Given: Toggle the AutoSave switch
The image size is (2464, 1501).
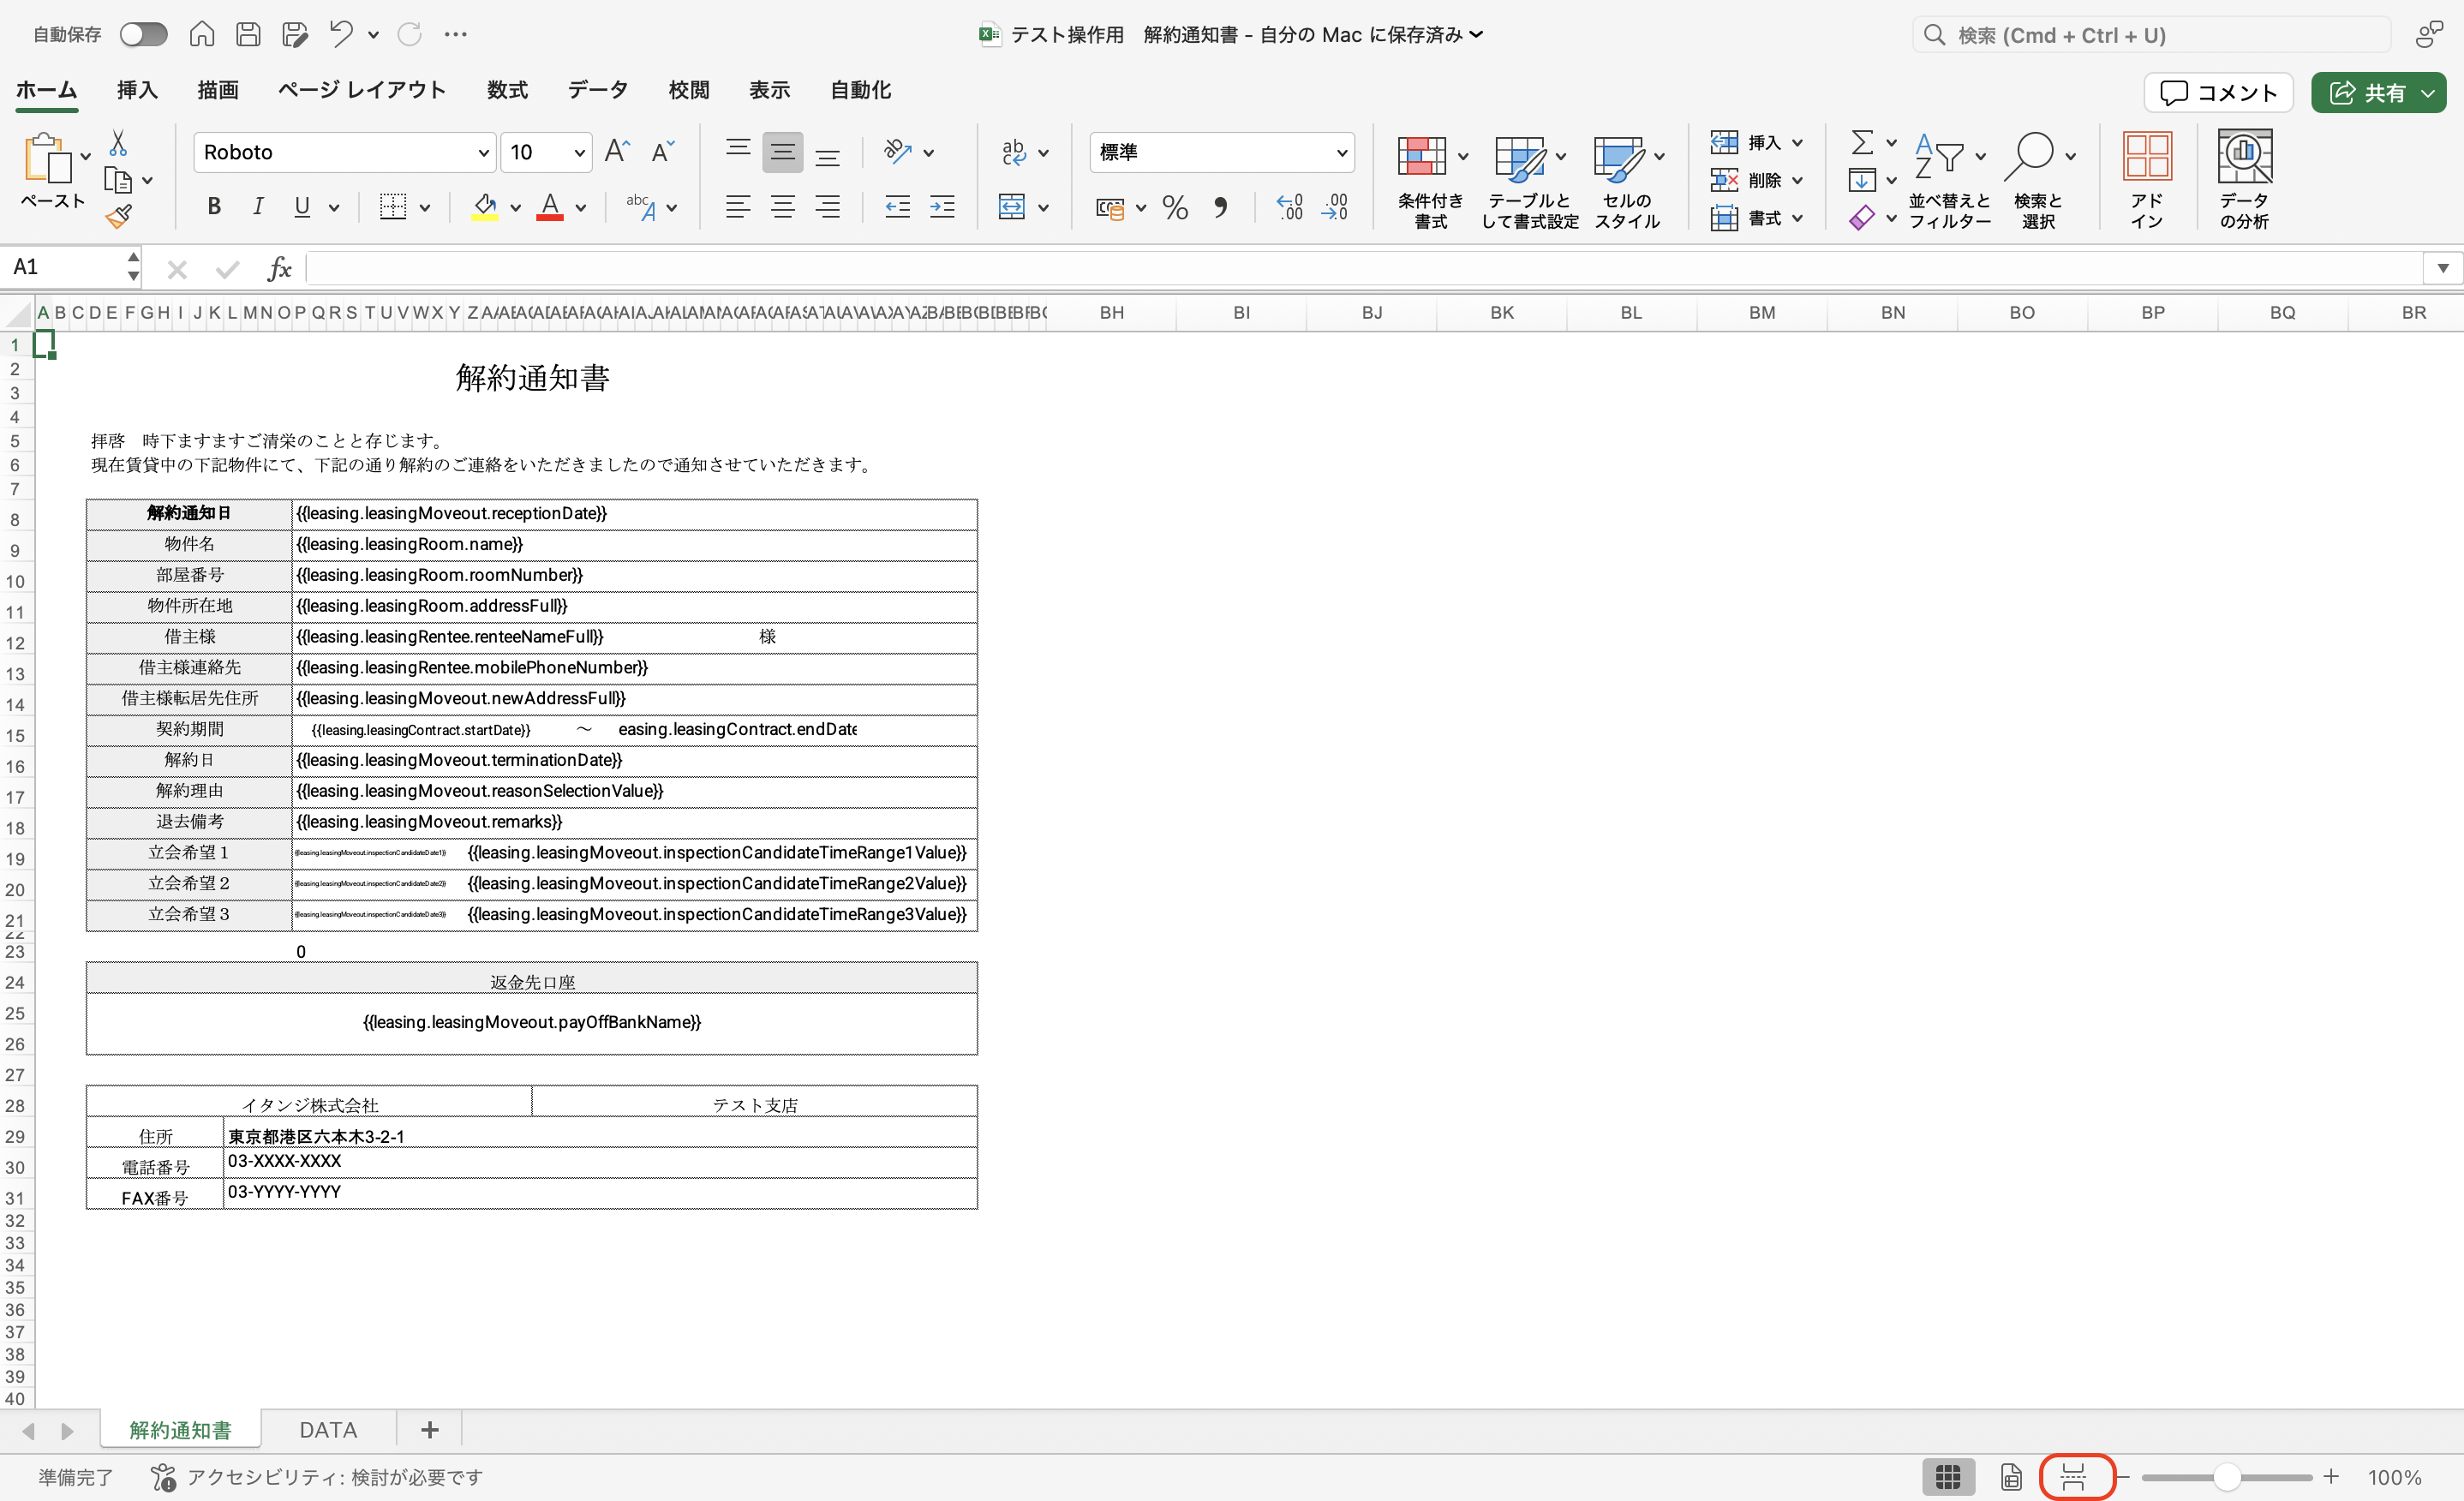Looking at the screenshot, I should tap(143, 35).
